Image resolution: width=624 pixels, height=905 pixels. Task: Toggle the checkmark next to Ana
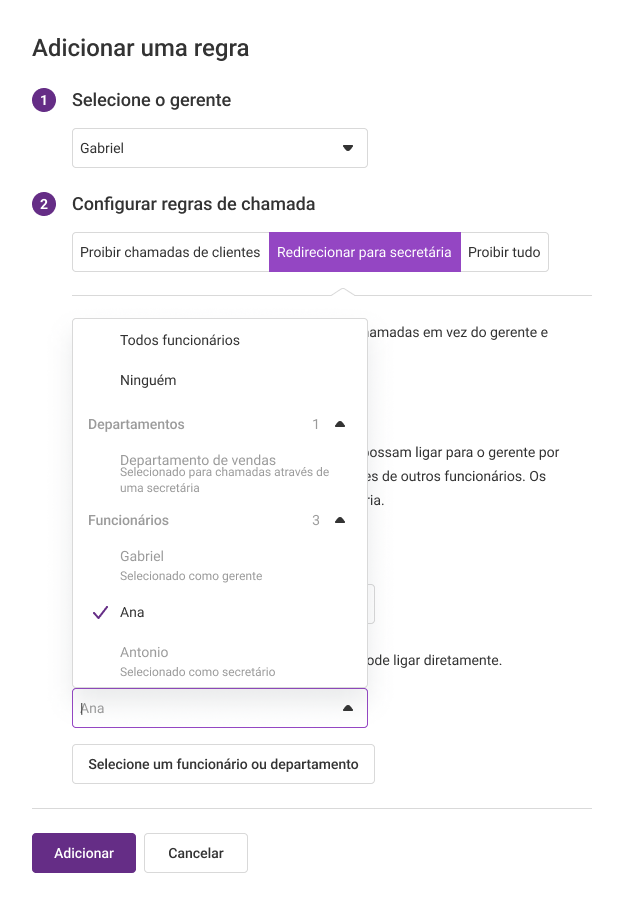tap(100, 612)
